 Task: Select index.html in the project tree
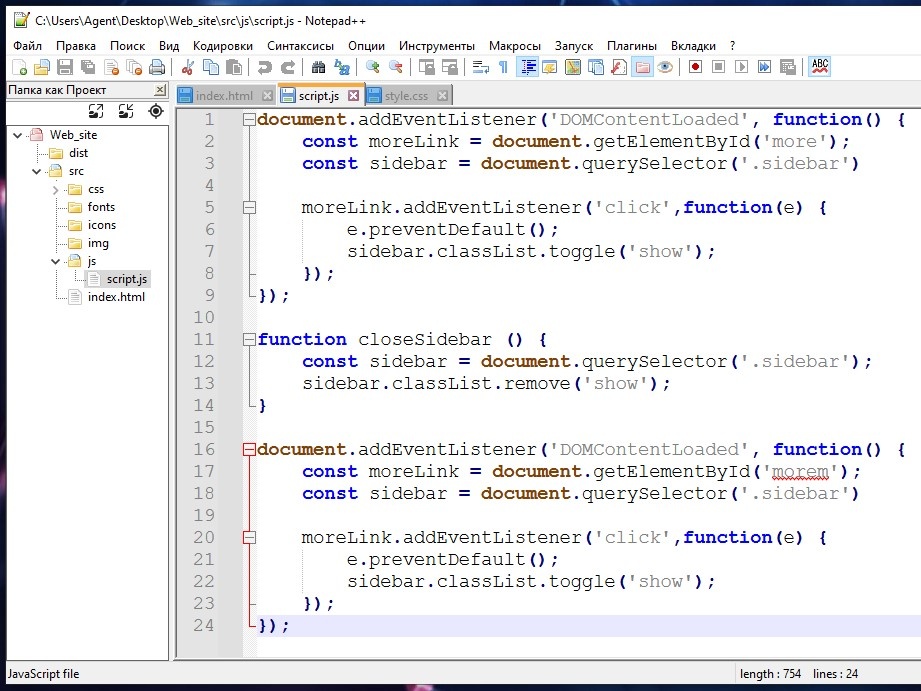116,297
